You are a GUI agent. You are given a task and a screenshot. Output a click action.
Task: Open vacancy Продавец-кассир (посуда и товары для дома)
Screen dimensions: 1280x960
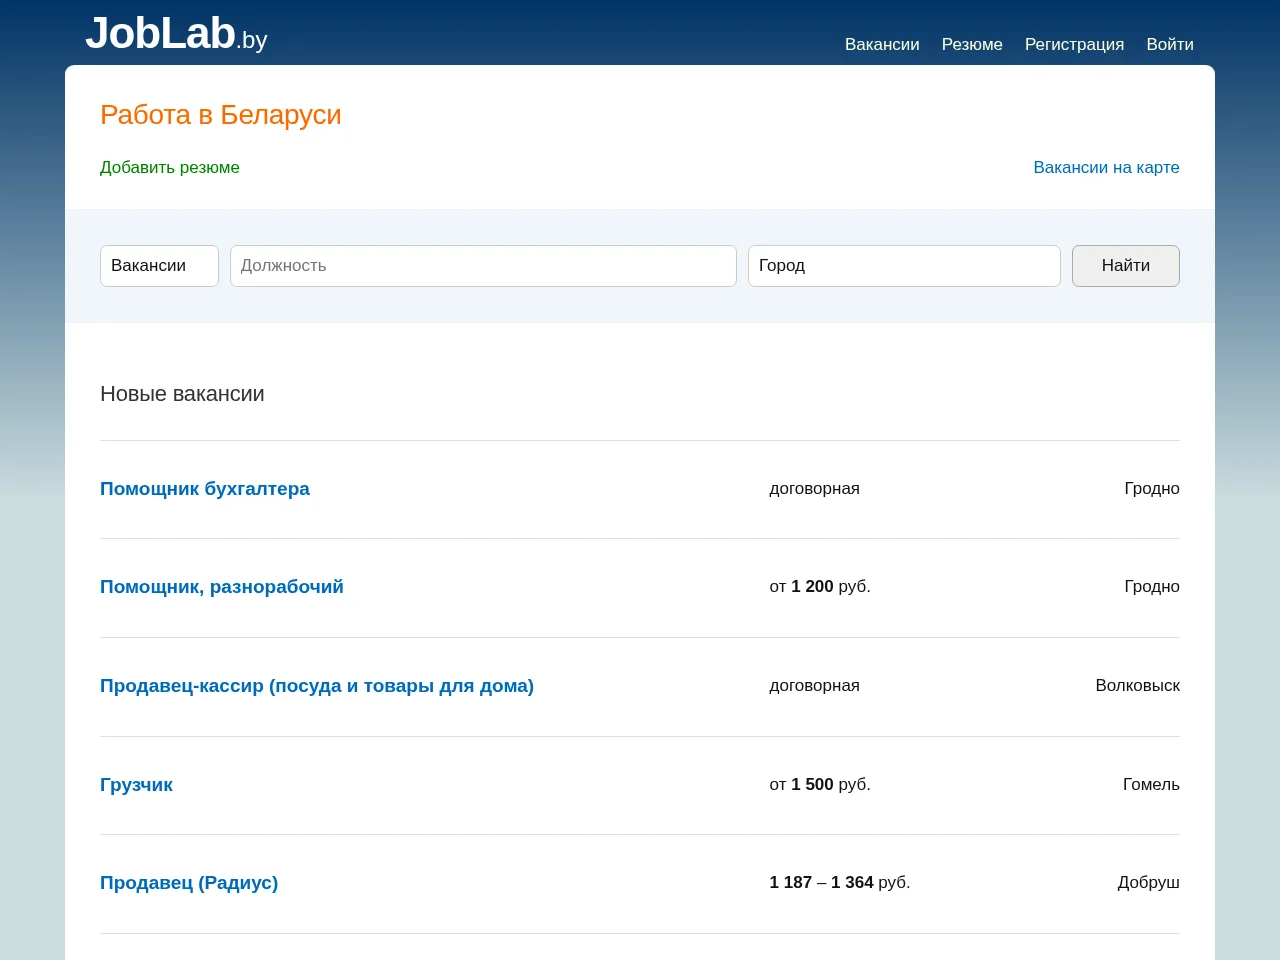click(x=317, y=686)
